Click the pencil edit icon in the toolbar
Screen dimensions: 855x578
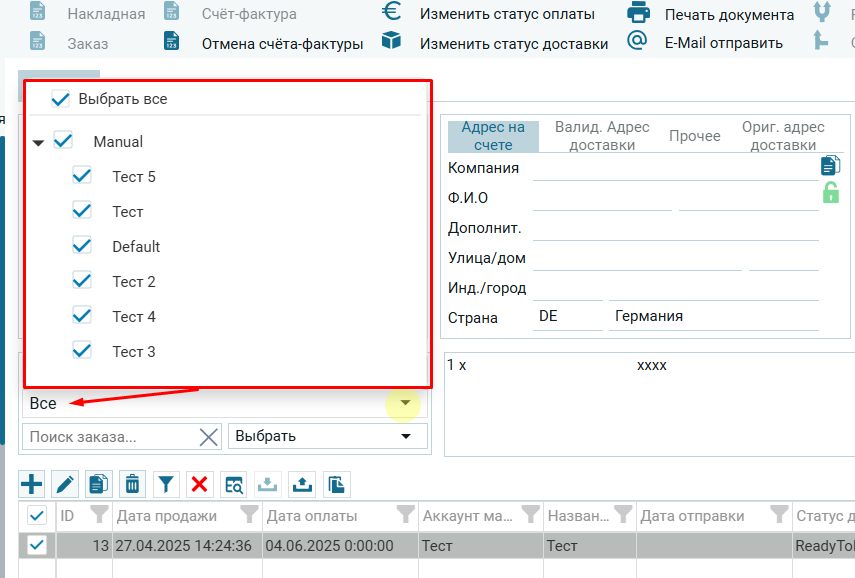click(65, 484)
